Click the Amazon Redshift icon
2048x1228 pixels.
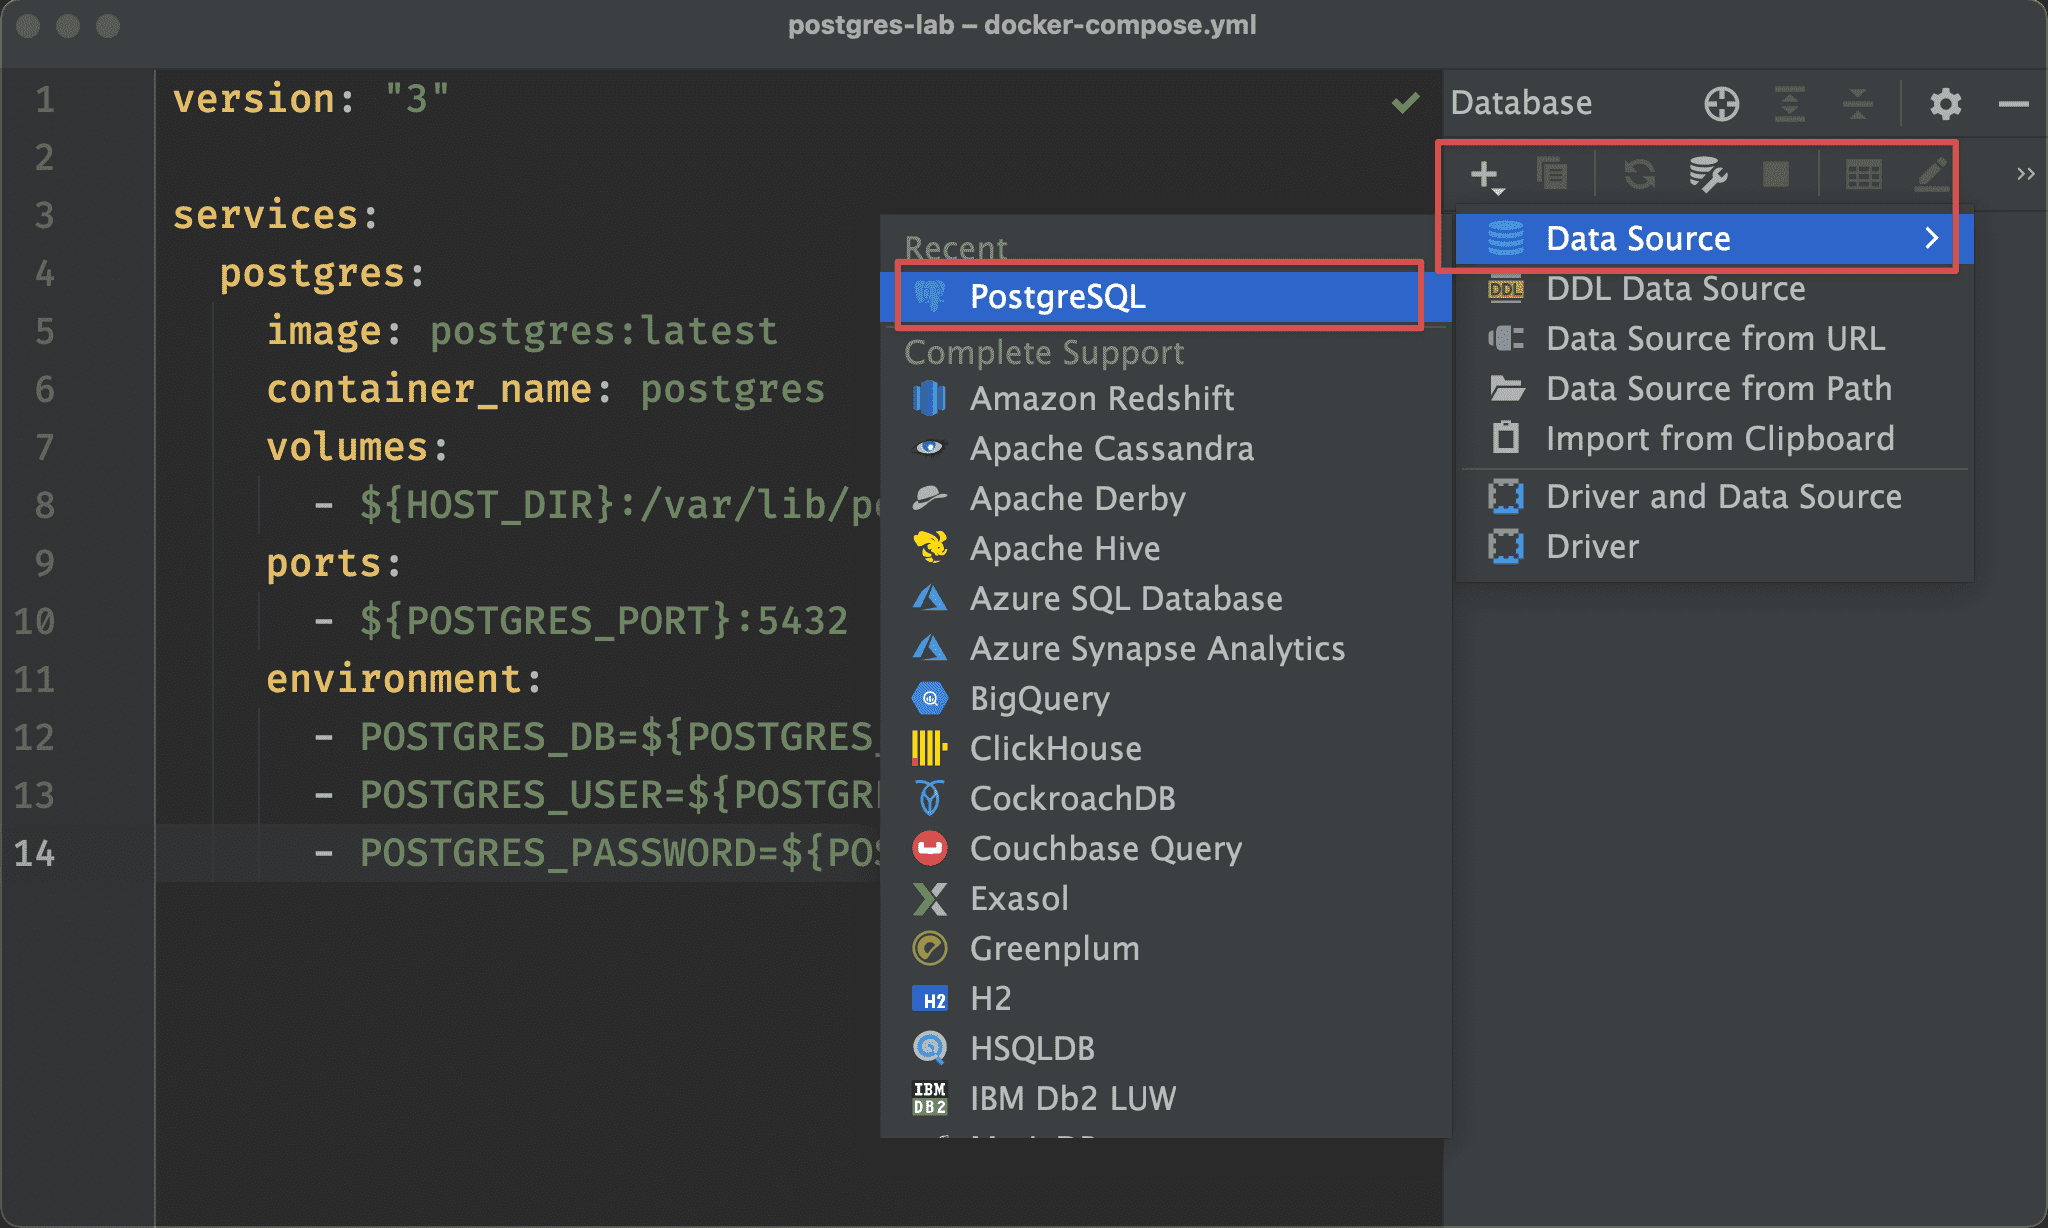(930, 398)
